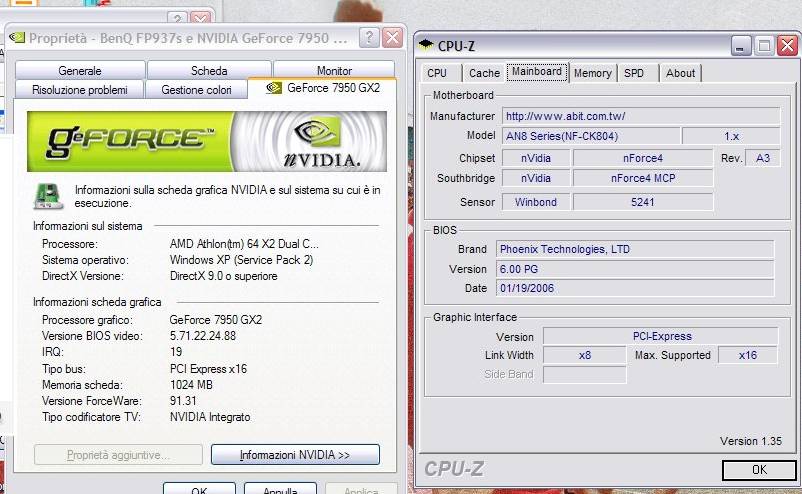Image resolution: width=802 pixels, height=494 pixels.
Task: Select the Risoluzione problemi tab
Action: coord(80,89)
